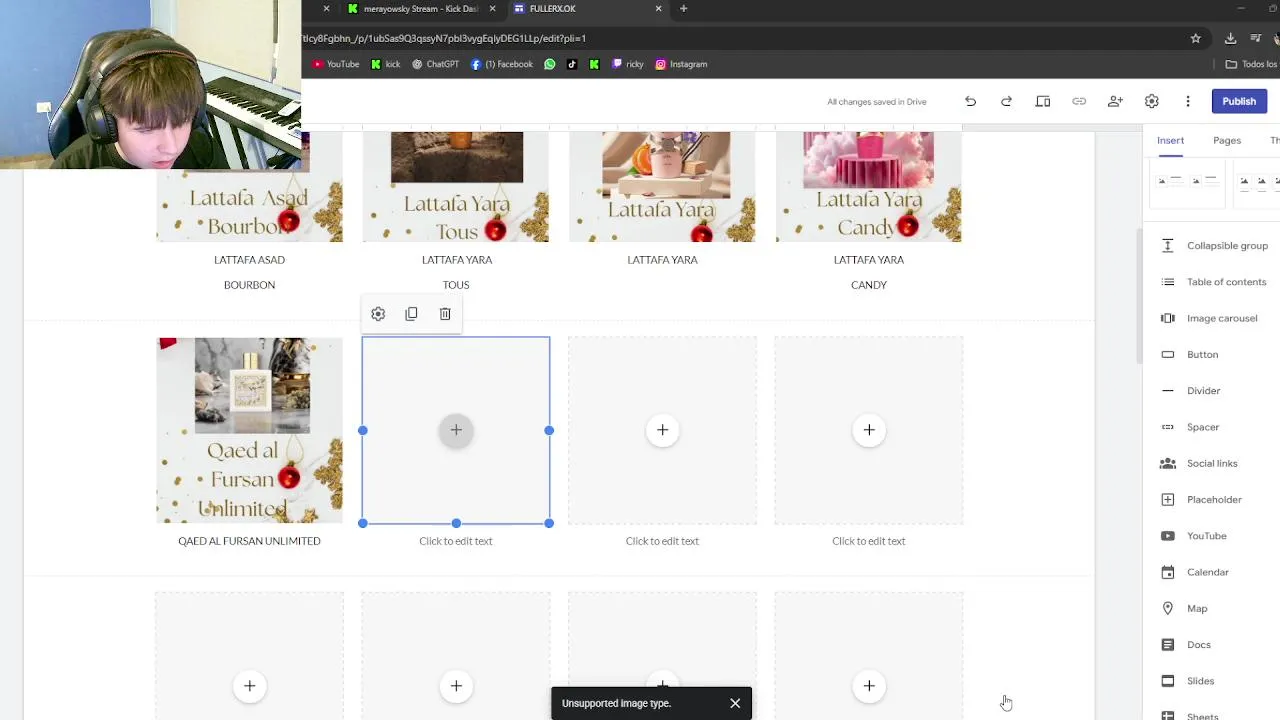Select the Lattafa Yara Candy image
Viewport: 1280px width, 720px height.
tap(869, 186)
